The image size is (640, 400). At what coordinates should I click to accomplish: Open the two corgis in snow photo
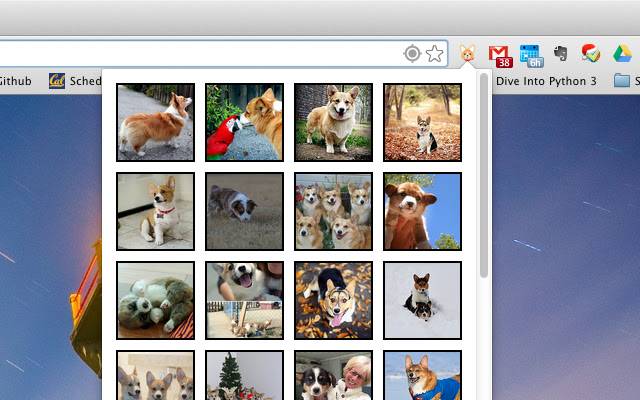click(422, 300)
